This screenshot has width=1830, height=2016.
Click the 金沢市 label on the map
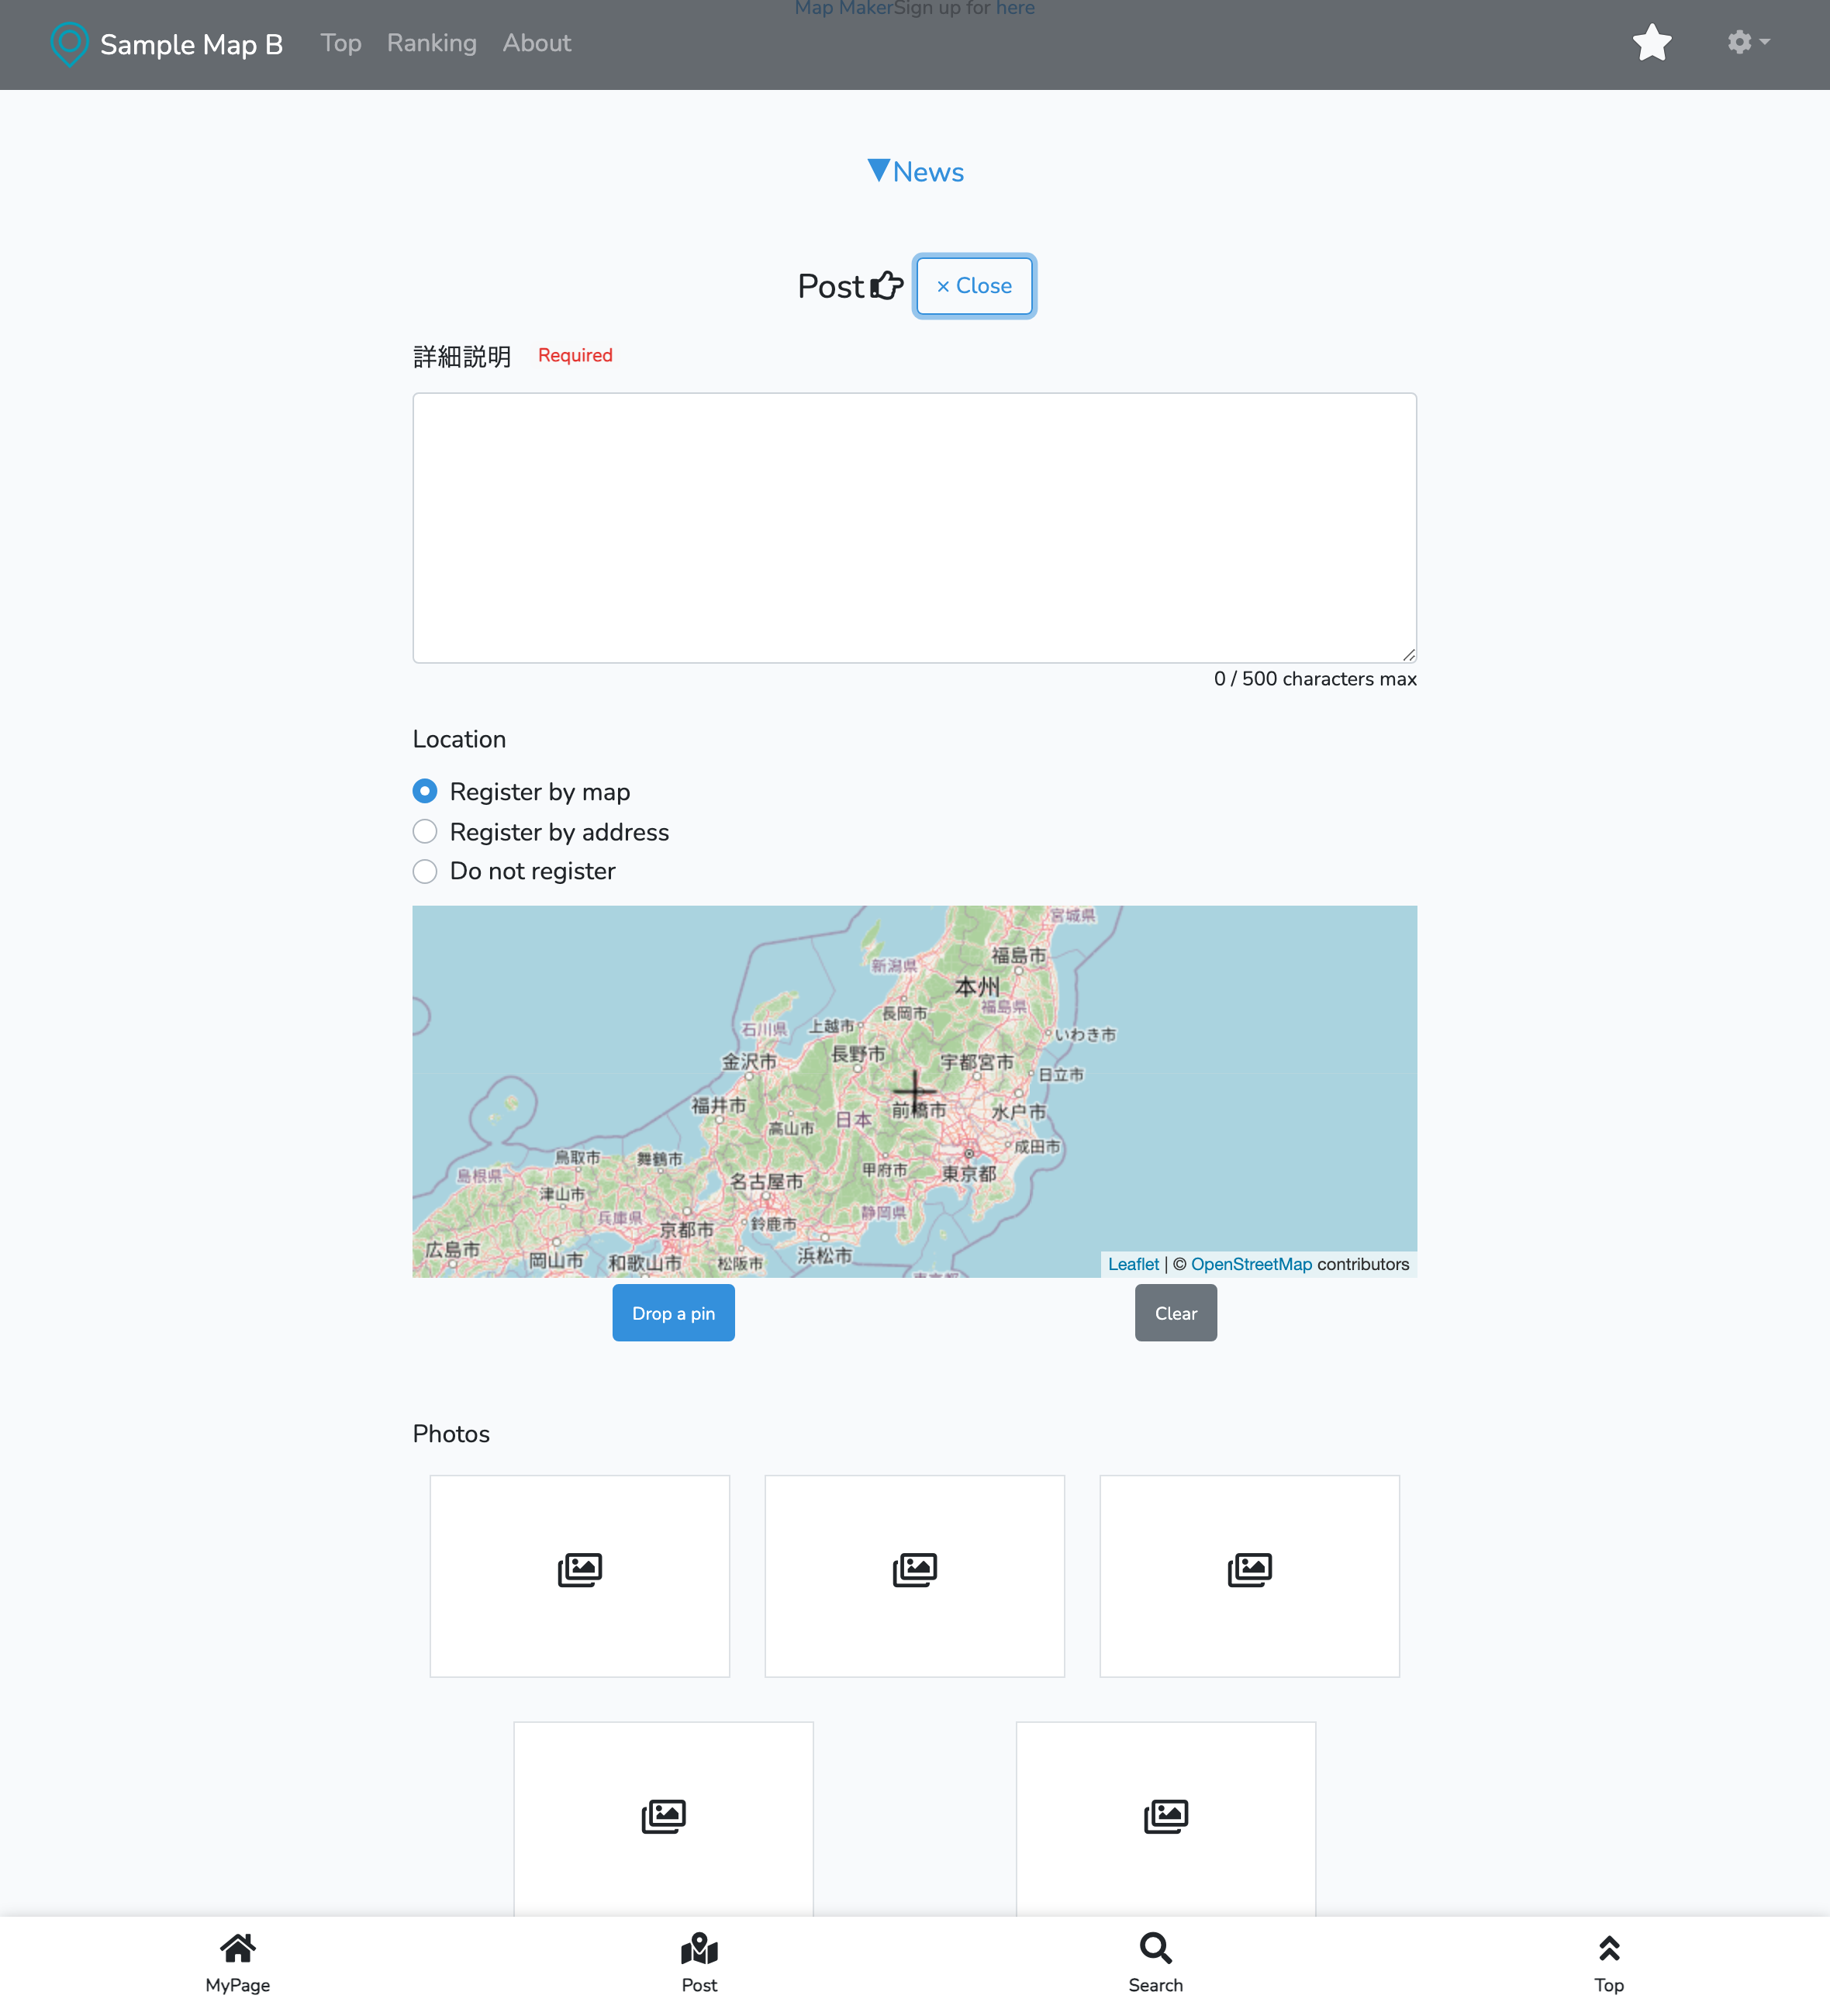coord(749,1062)
